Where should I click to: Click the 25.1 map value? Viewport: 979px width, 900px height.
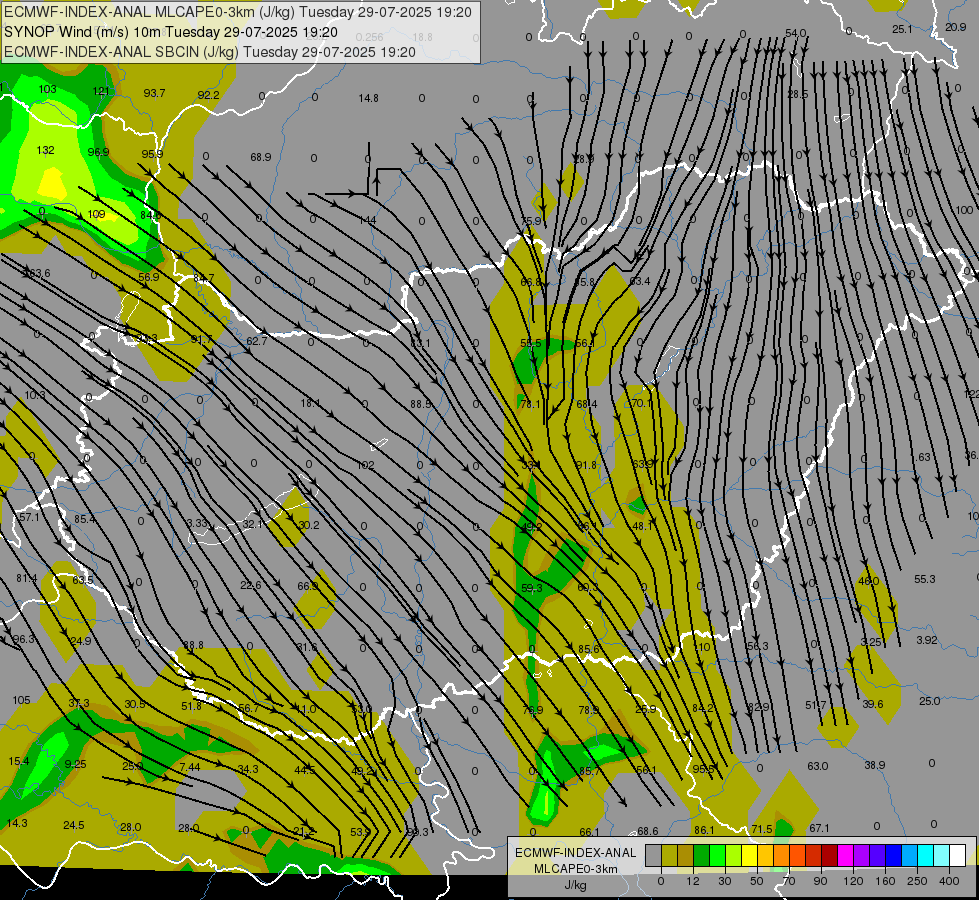tap(902, 29)
